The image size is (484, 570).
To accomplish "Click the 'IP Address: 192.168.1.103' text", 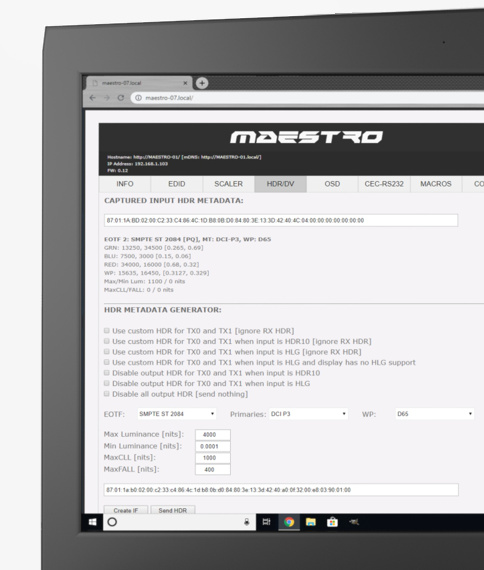I will [x=137, y=164].
